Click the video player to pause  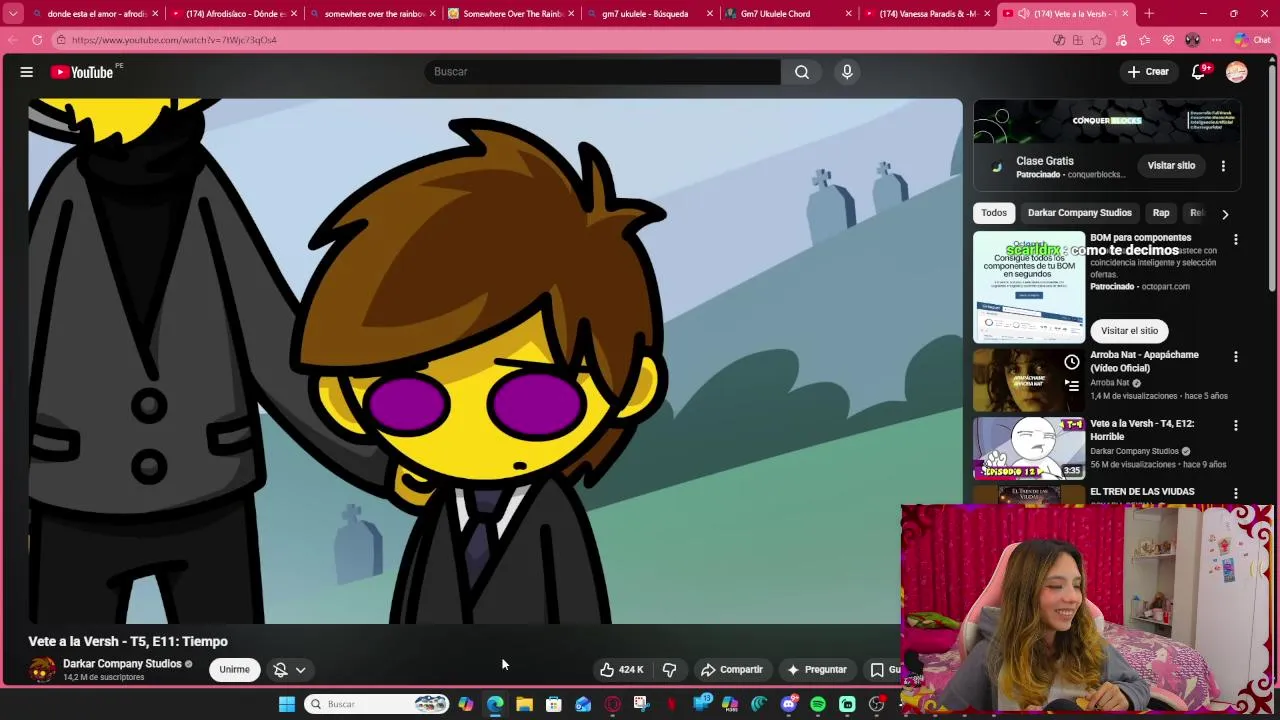pyautogui.click(x=495, y=360)
